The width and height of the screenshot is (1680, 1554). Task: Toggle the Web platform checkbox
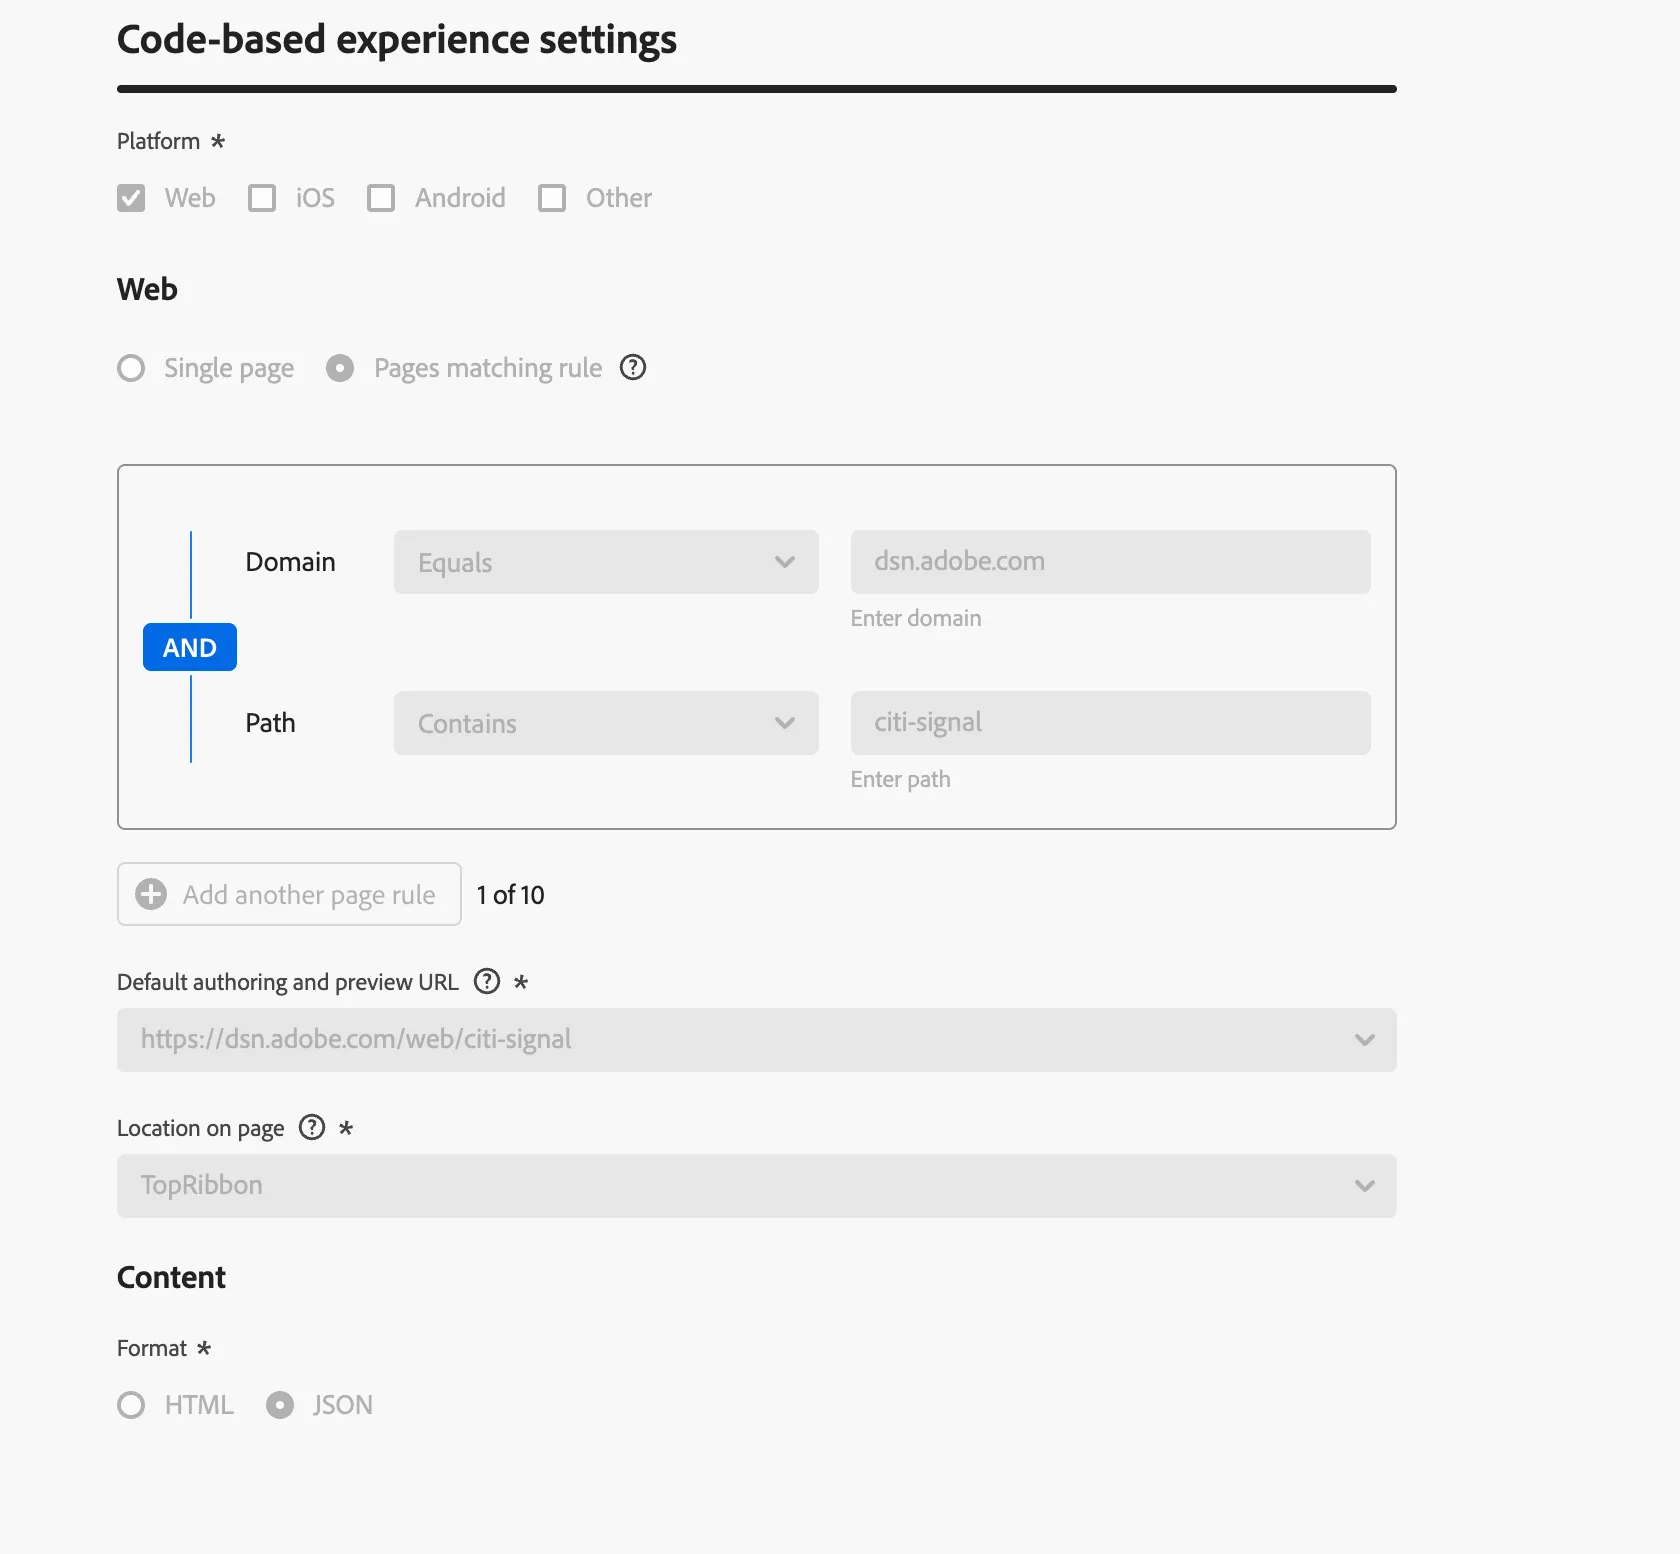coord(131,198)
